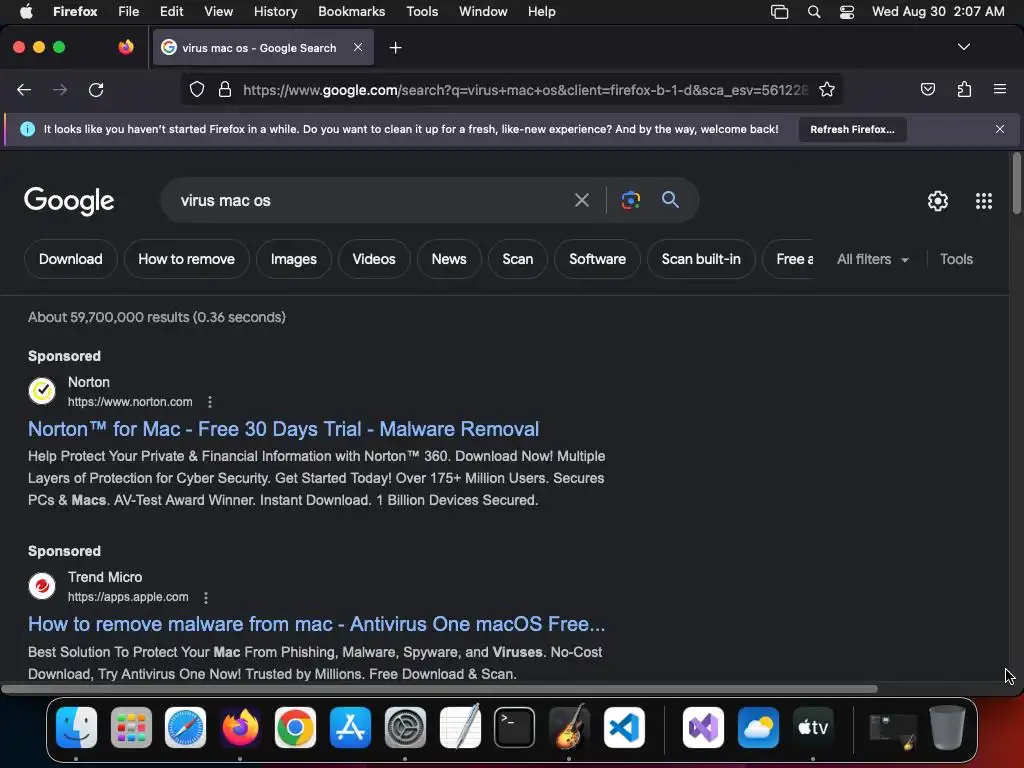Open Norton for Mac Free Trial link

click(283, 429)
